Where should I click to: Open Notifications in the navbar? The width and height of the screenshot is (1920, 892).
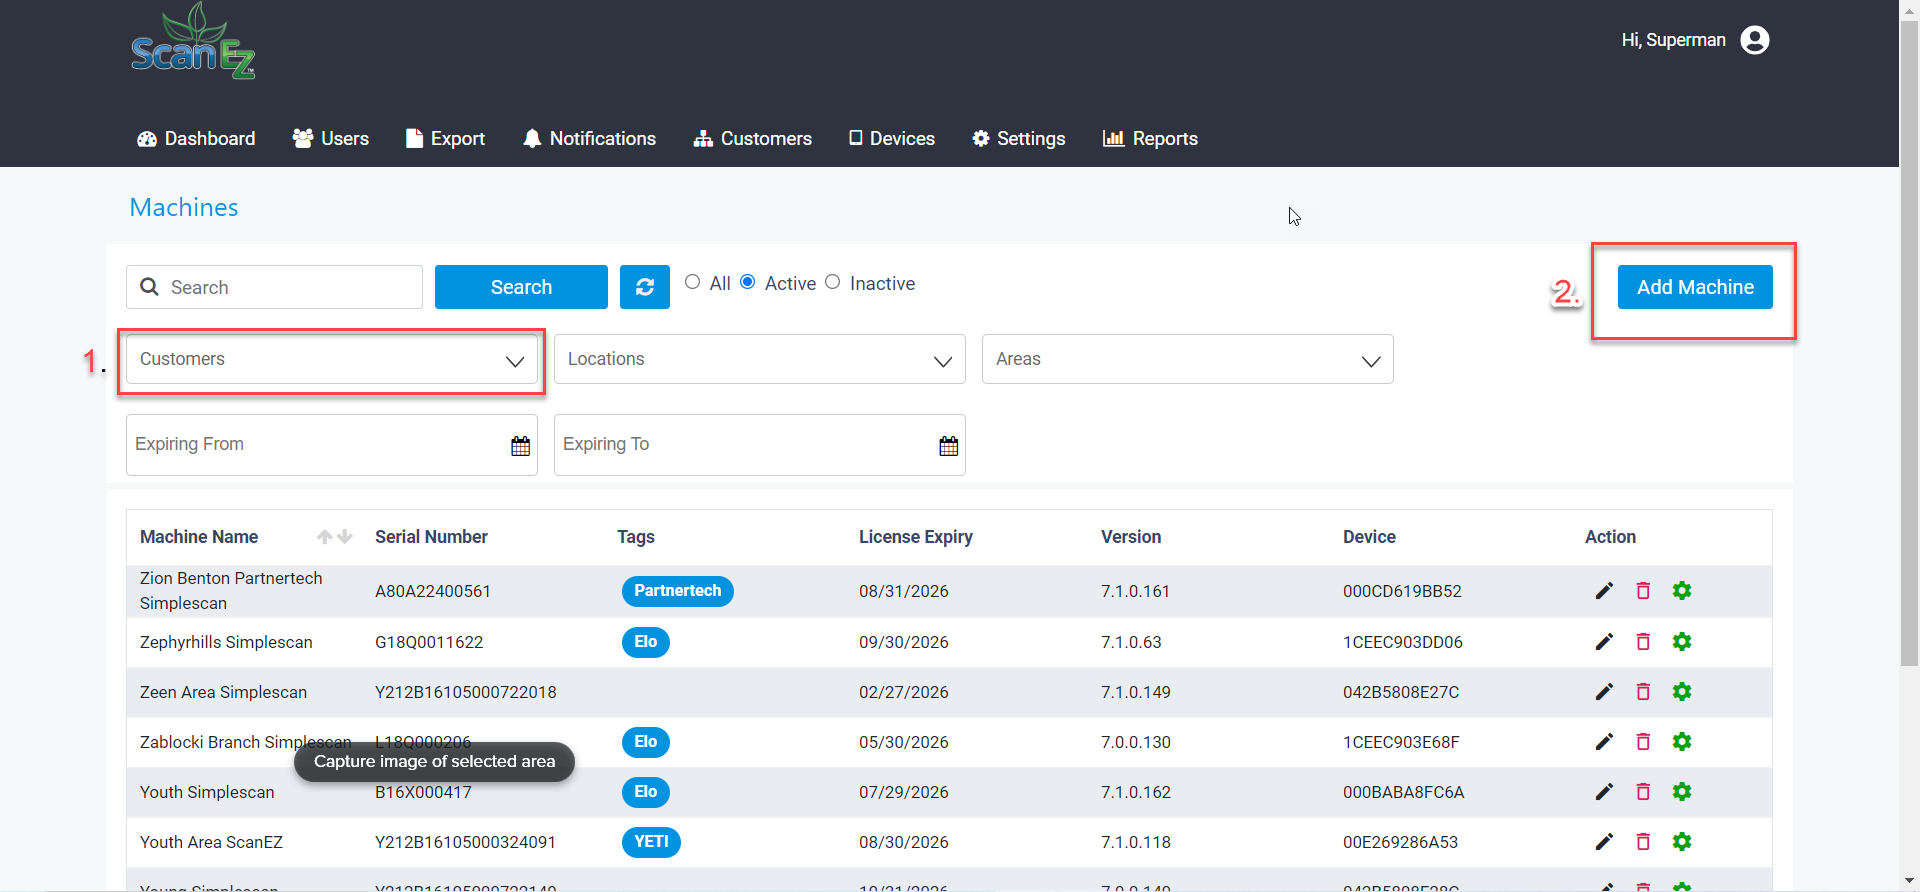pos(589,139)
